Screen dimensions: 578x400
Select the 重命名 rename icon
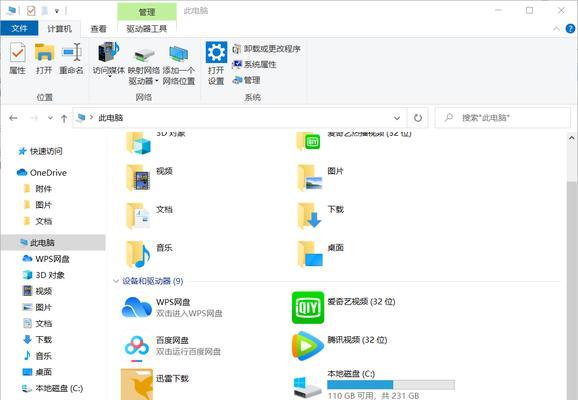72,52
